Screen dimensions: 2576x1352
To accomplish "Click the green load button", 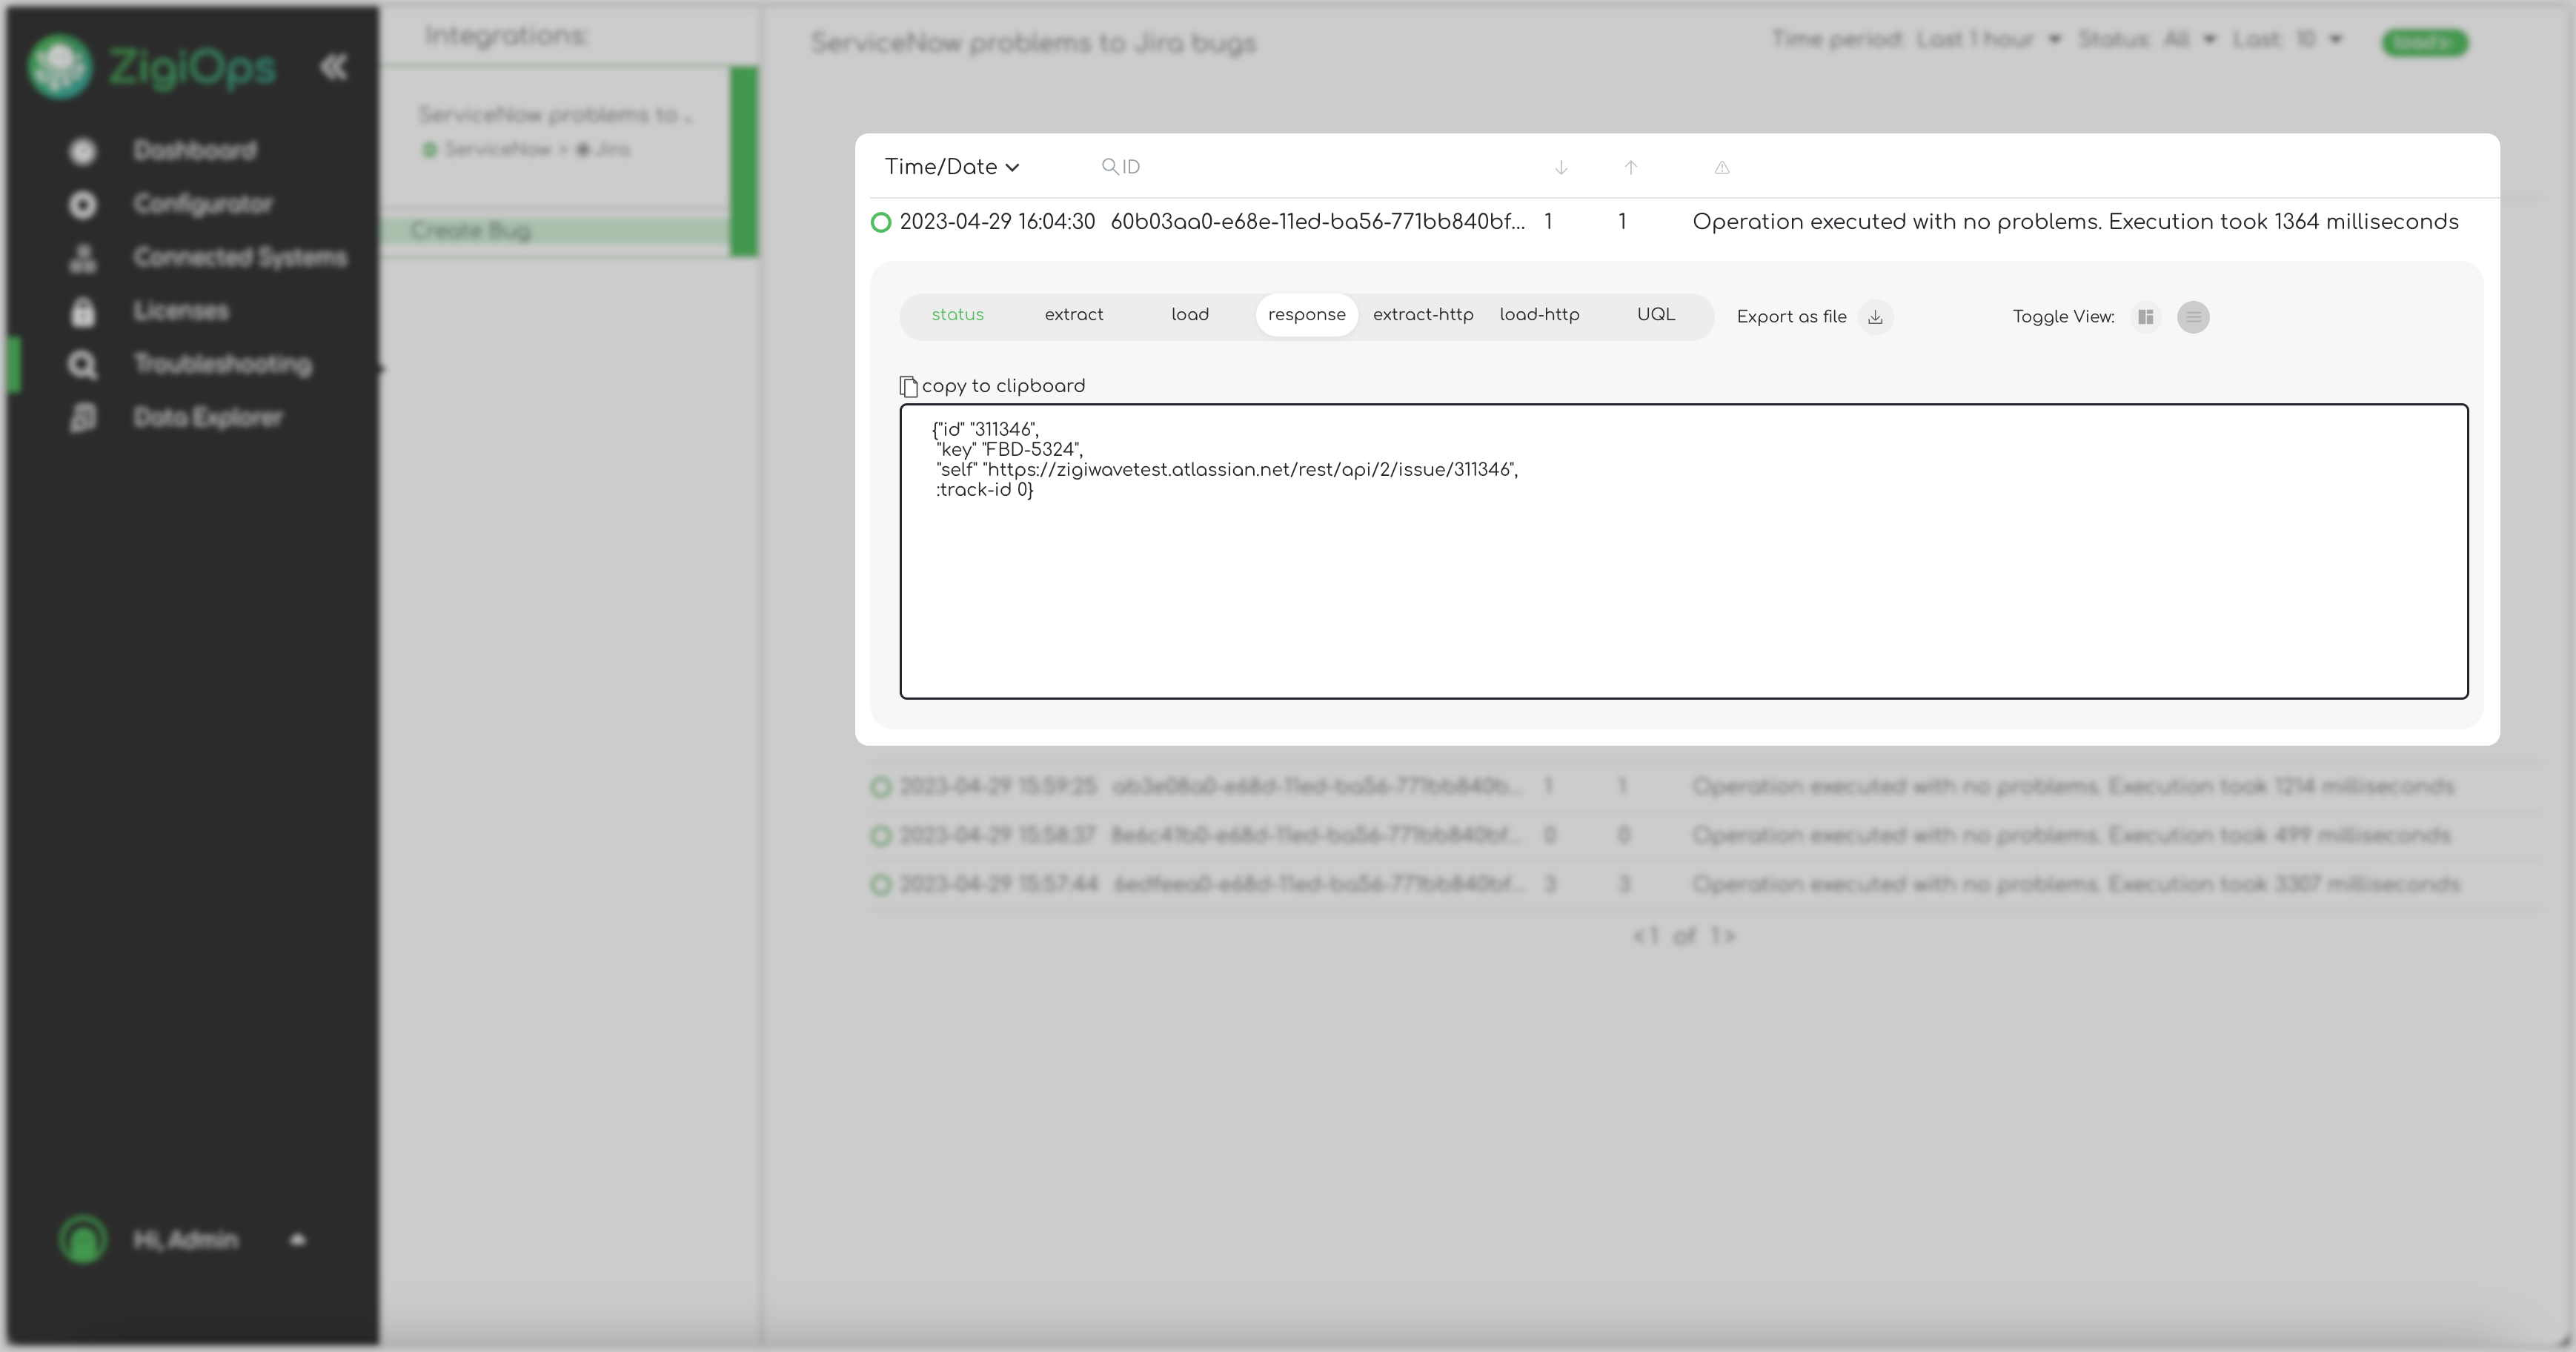I will pos(2424,43).
